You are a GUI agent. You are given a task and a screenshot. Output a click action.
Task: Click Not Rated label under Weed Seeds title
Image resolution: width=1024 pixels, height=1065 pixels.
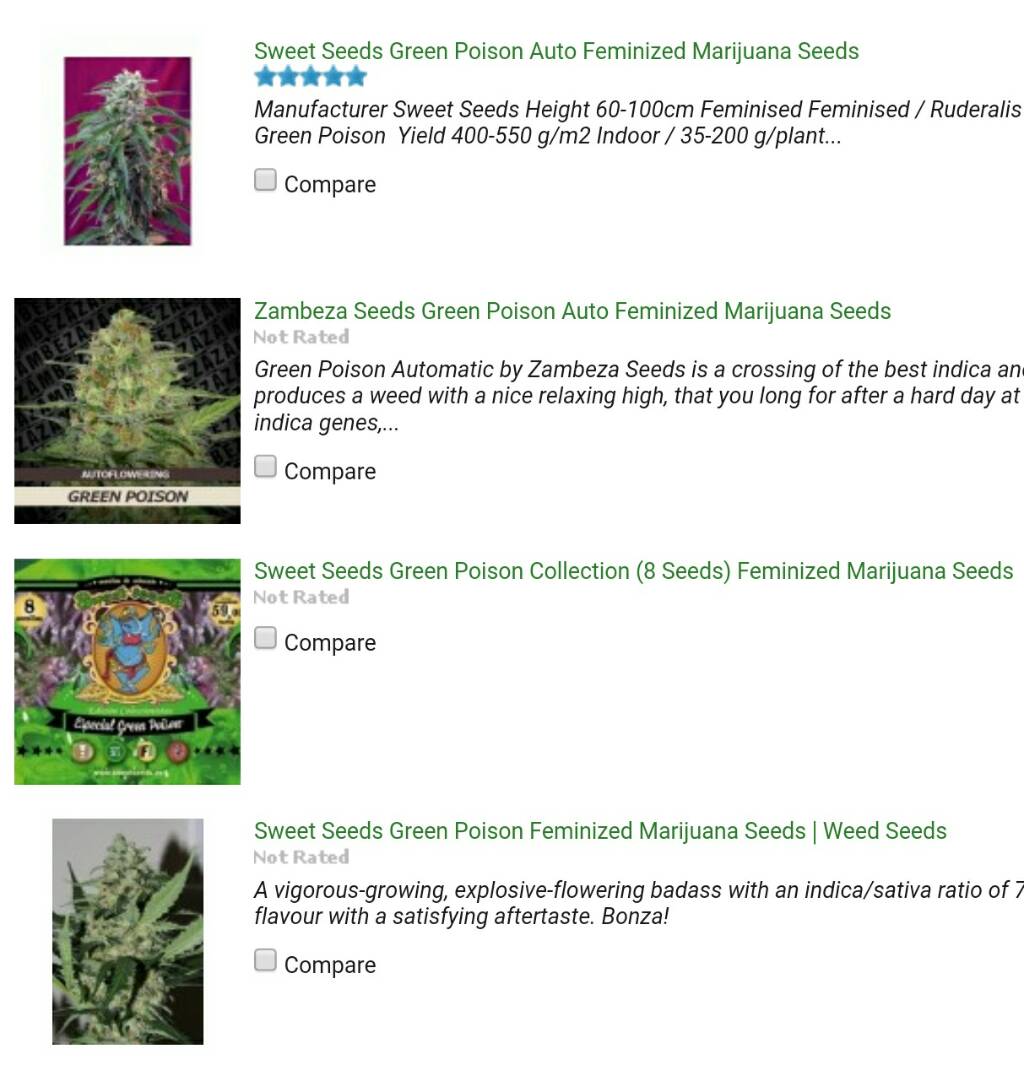pos(301,857)
